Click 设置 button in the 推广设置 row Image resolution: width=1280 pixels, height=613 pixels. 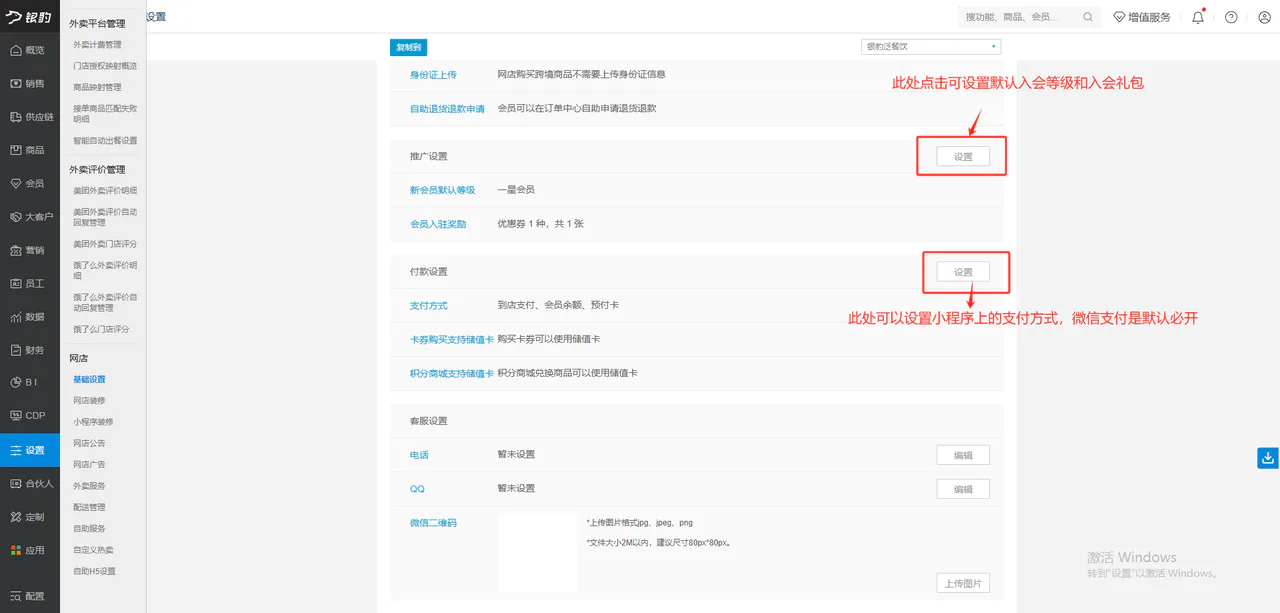click(x=963, y=157)
